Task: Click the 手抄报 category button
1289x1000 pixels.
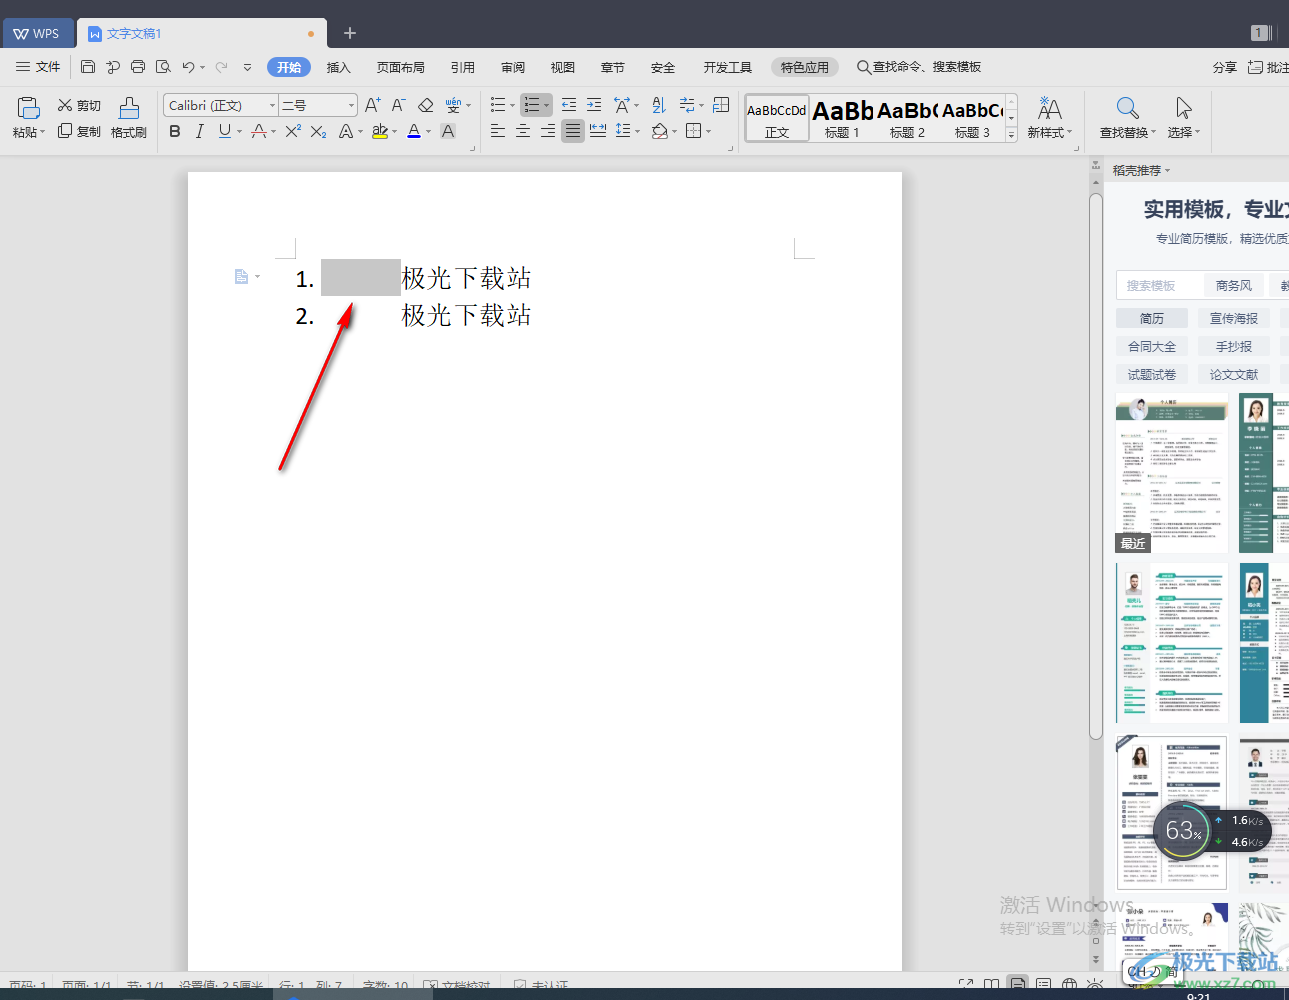Action: tap(1234, 346)
